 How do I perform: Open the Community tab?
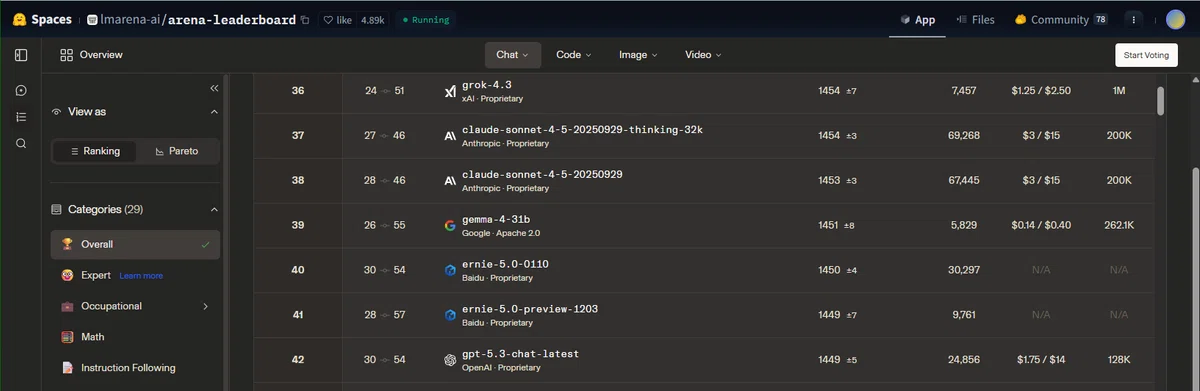pyautogui.click(x=1061, y=19)
